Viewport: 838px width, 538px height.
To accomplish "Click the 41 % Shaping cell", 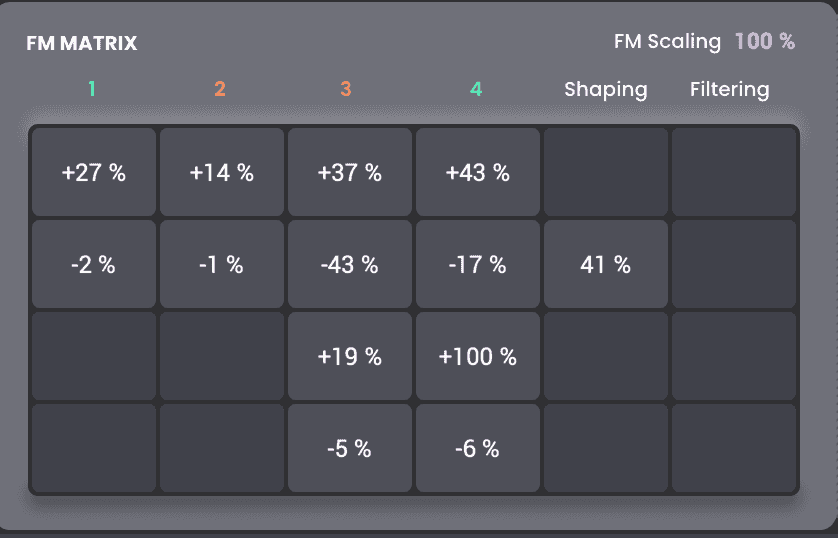I will click(605, 265).
